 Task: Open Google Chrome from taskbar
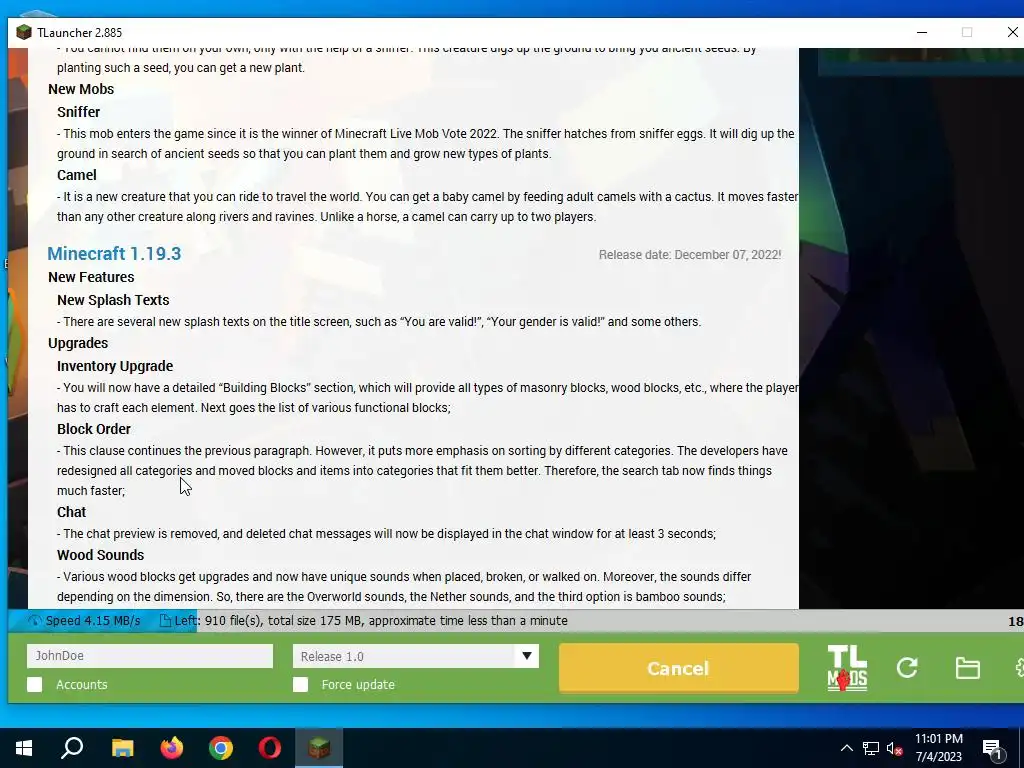221,748
